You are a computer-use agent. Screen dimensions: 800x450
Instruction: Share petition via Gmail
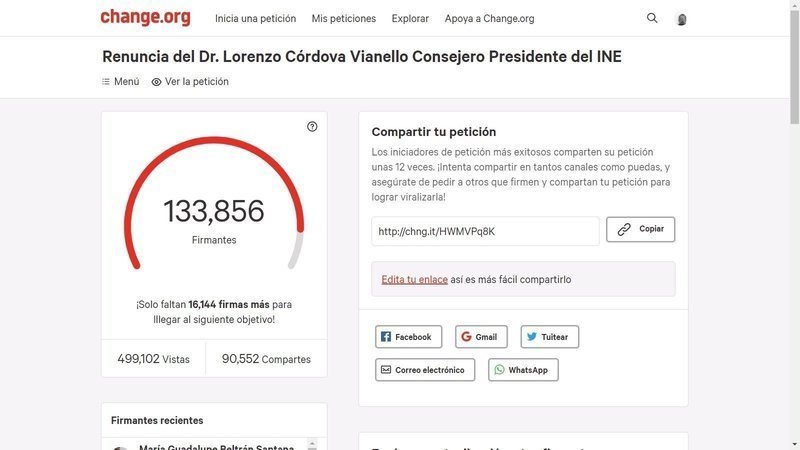click(x=481, y=337)
